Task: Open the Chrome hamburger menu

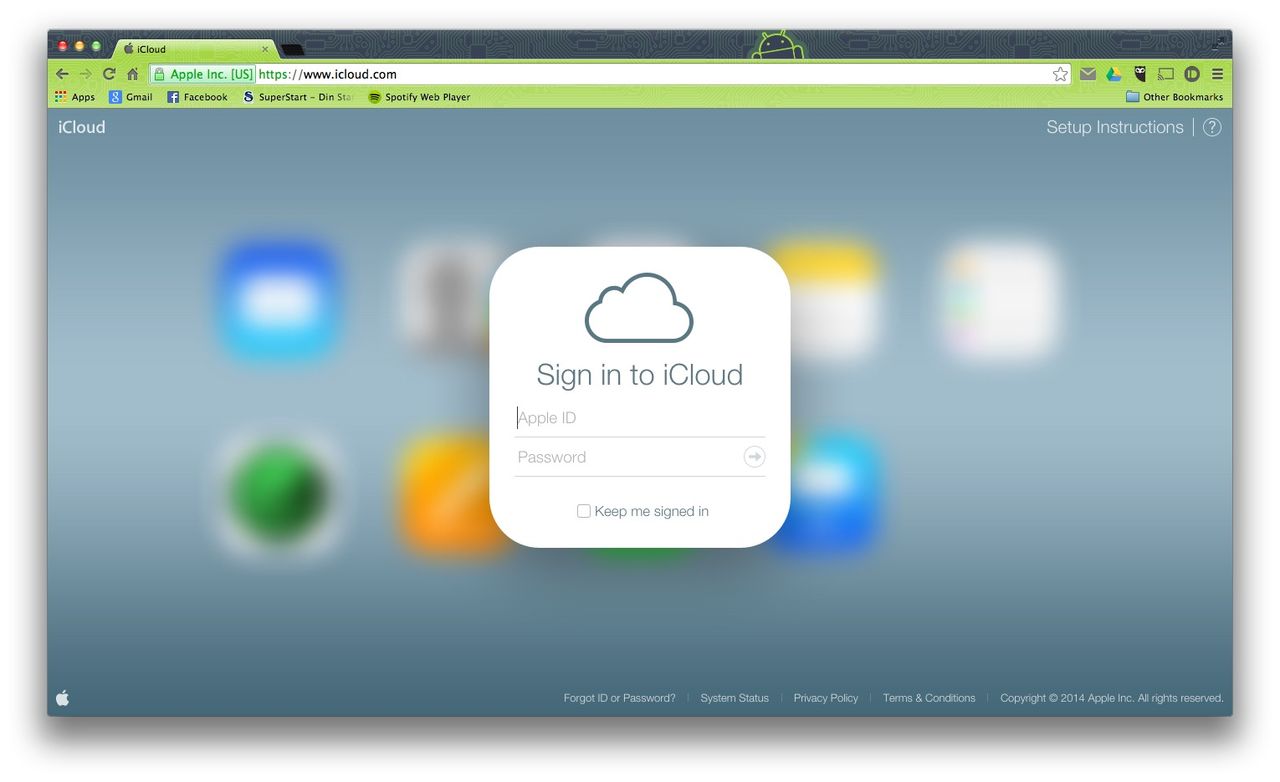Action: click(x=1217, y=74)
